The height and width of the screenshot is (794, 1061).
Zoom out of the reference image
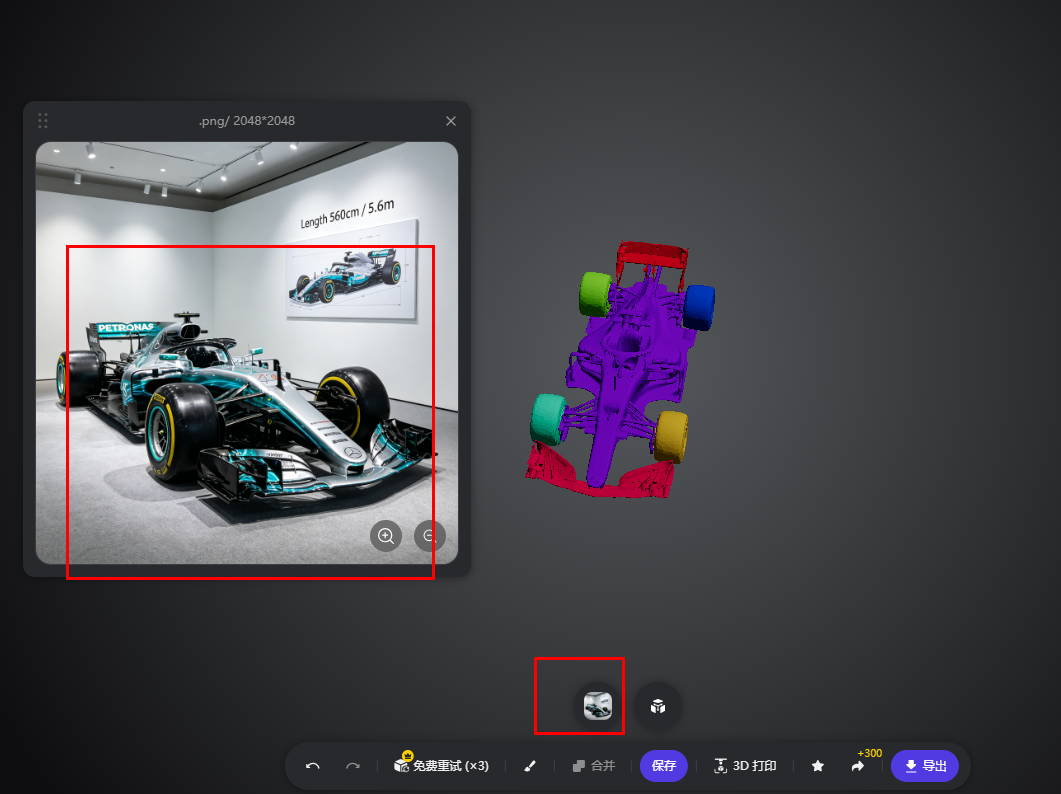pyautogui.click(x=430, y=536)
